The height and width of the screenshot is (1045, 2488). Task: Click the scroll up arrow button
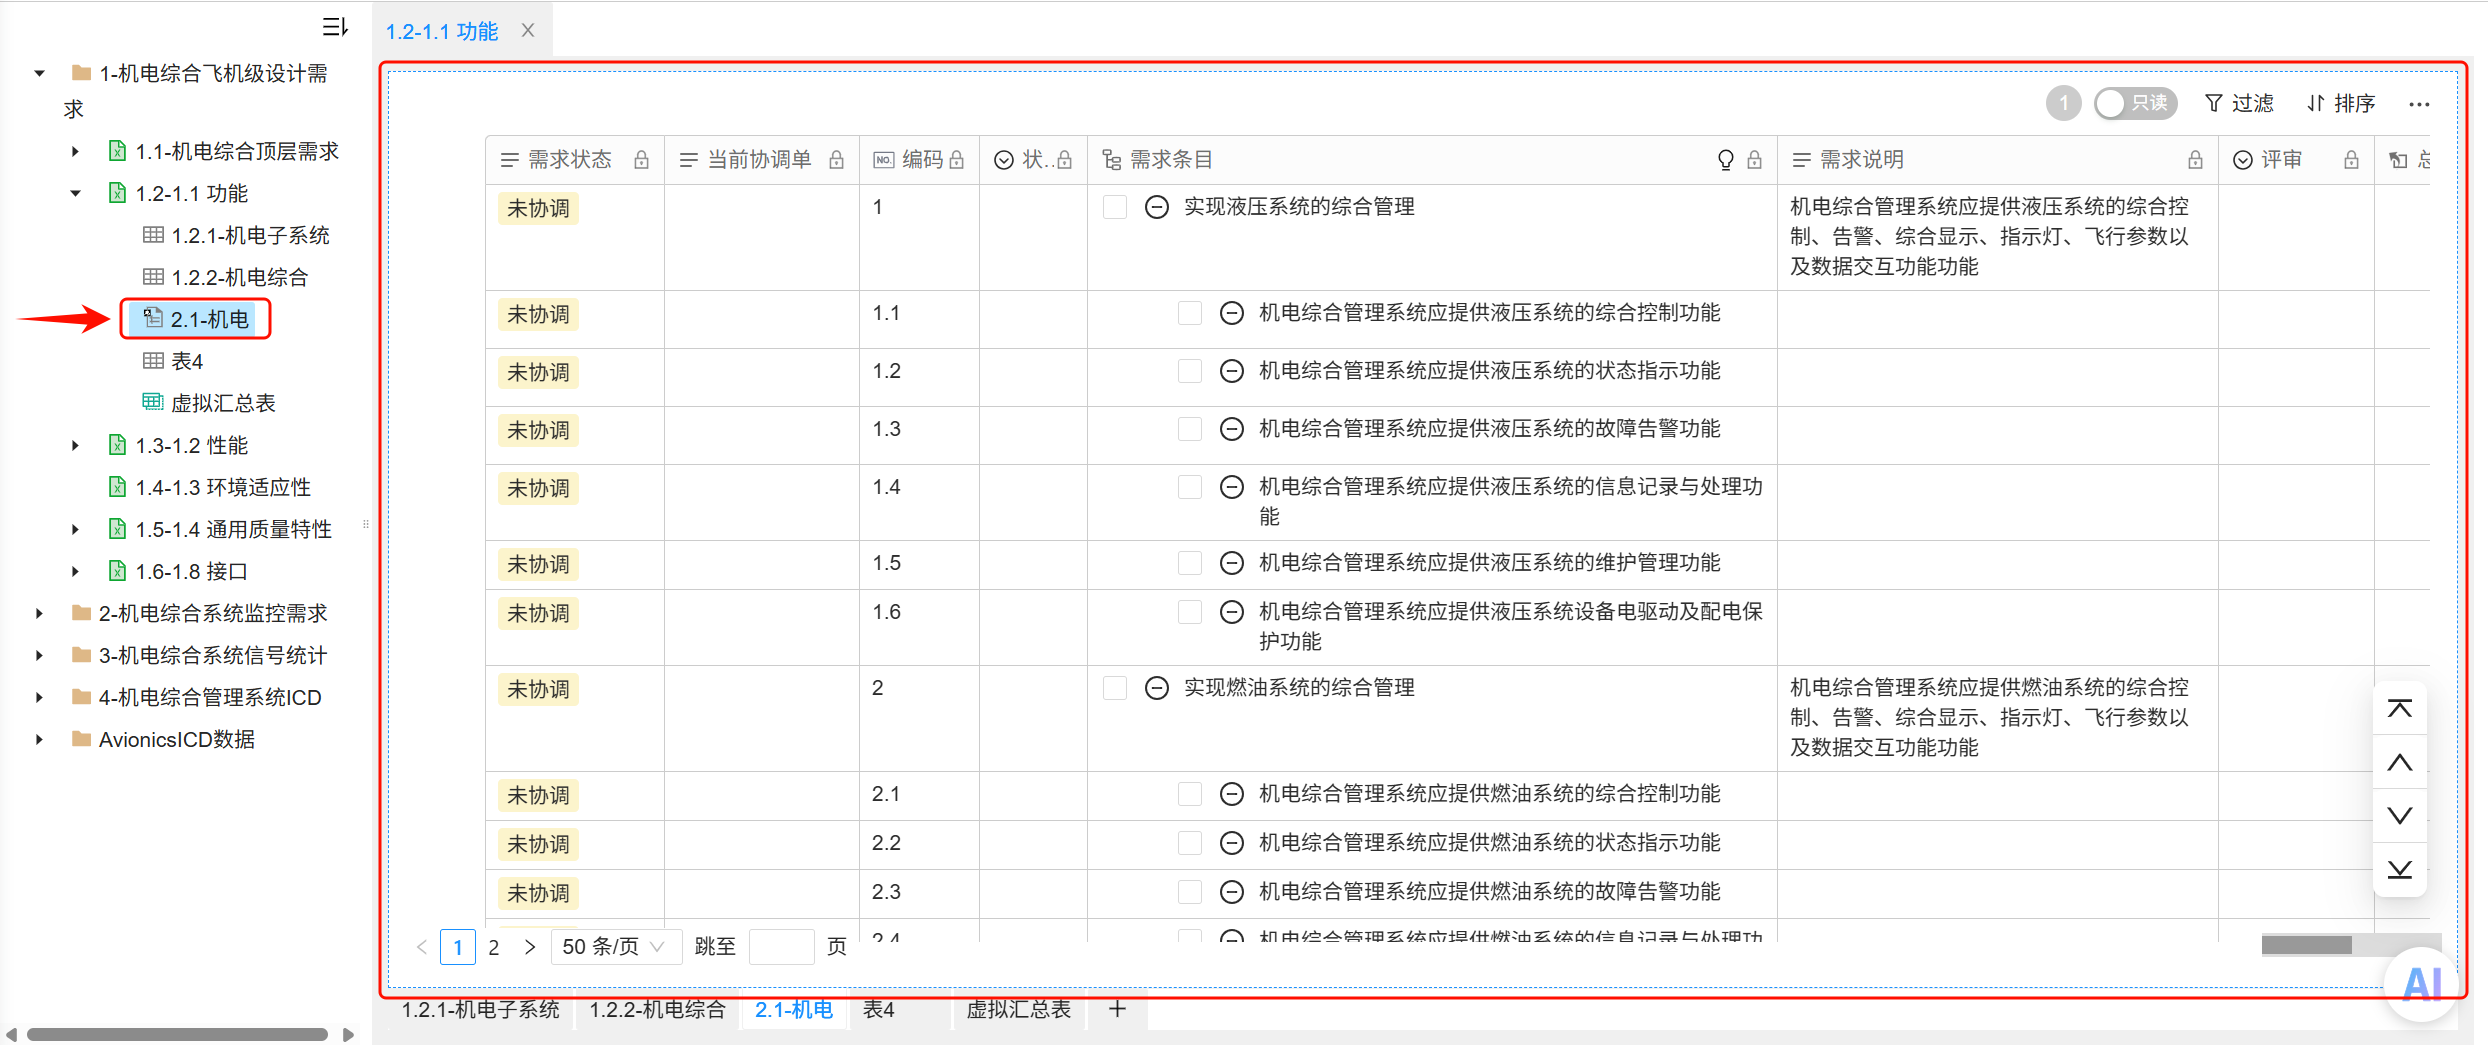point(2400,763)
